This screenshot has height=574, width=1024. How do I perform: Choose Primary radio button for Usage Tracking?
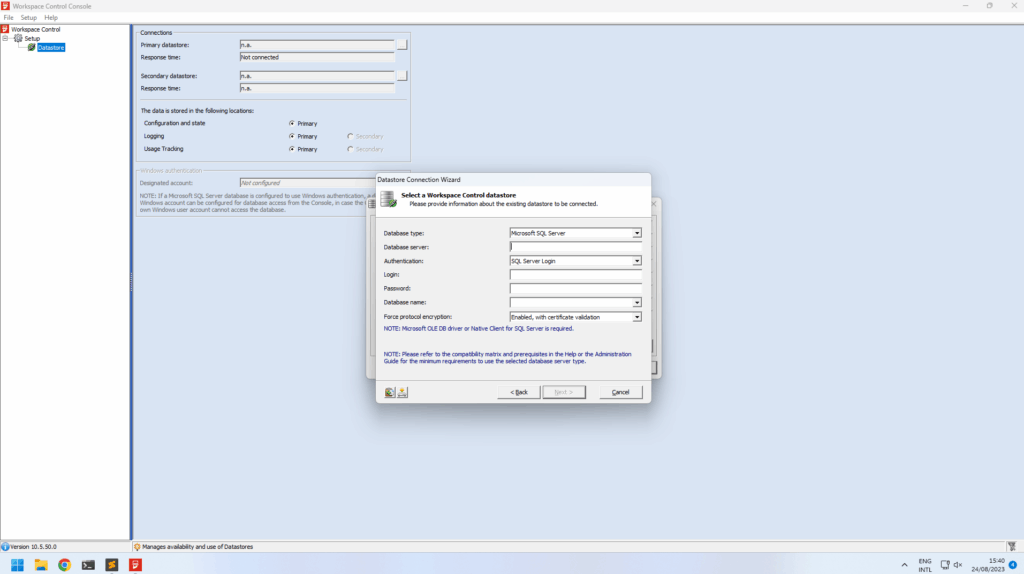(292, 149)
